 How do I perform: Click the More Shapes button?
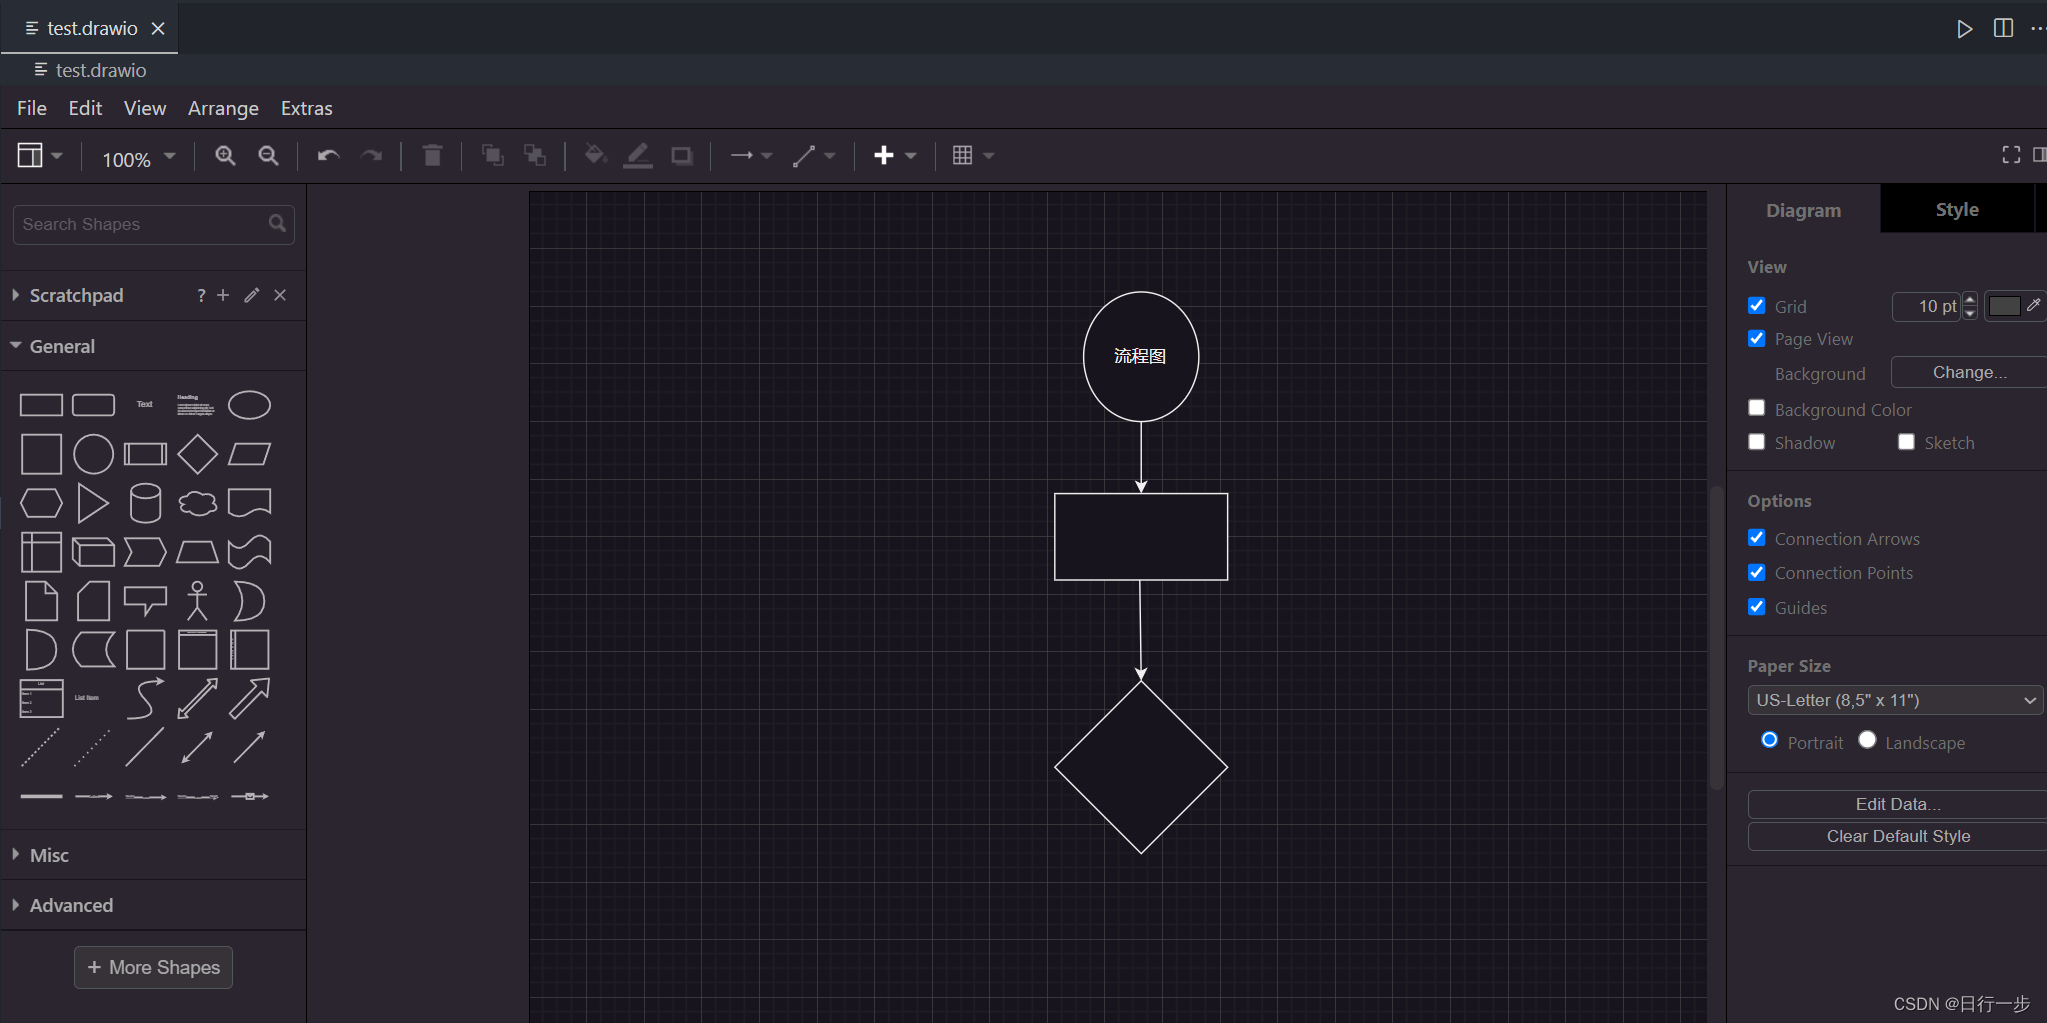[x=153, y=967]
